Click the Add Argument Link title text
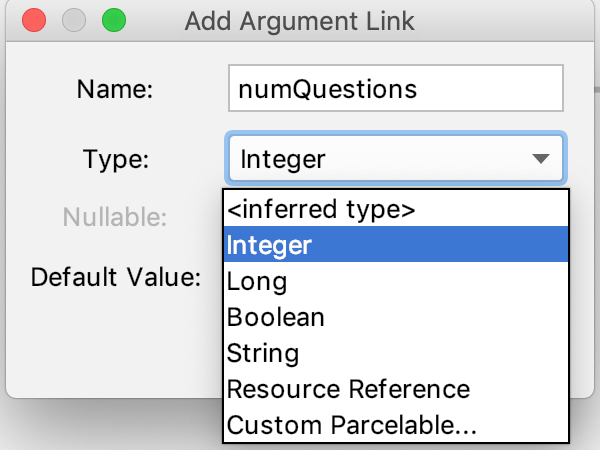The width and height of the screenshot is (600, 450). coord(299,21)
